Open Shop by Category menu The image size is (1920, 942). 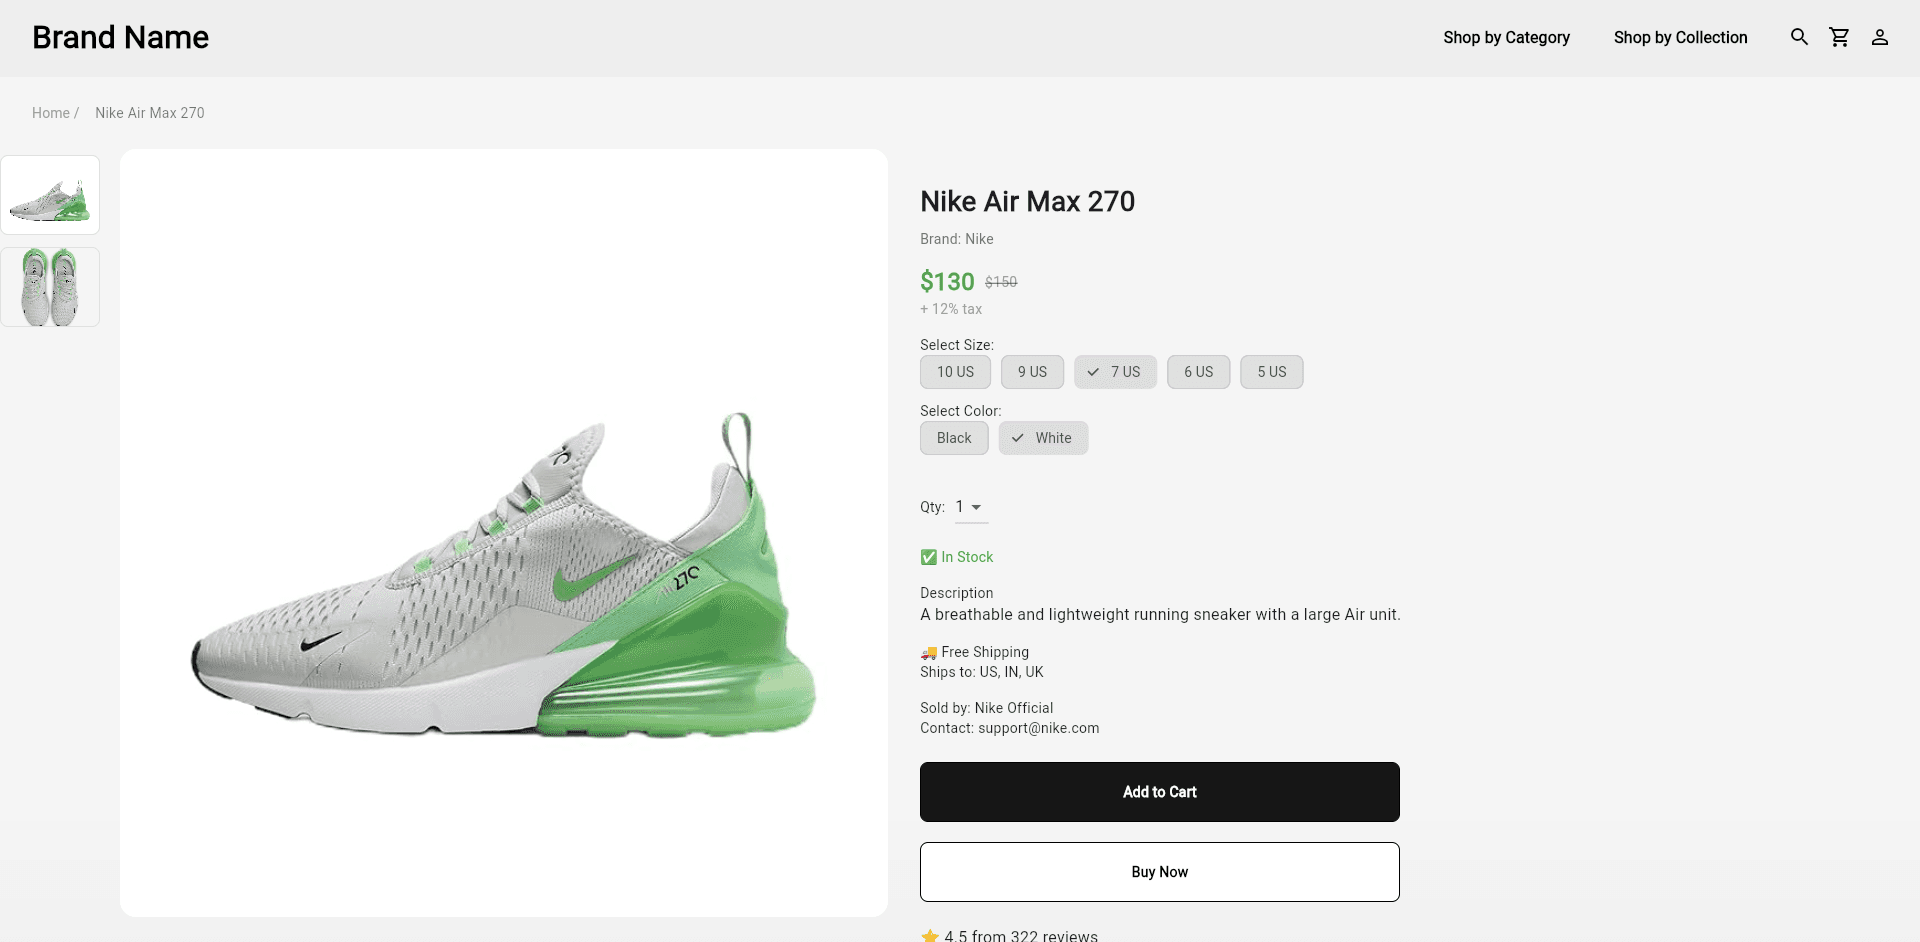(x=1506, y=37)
